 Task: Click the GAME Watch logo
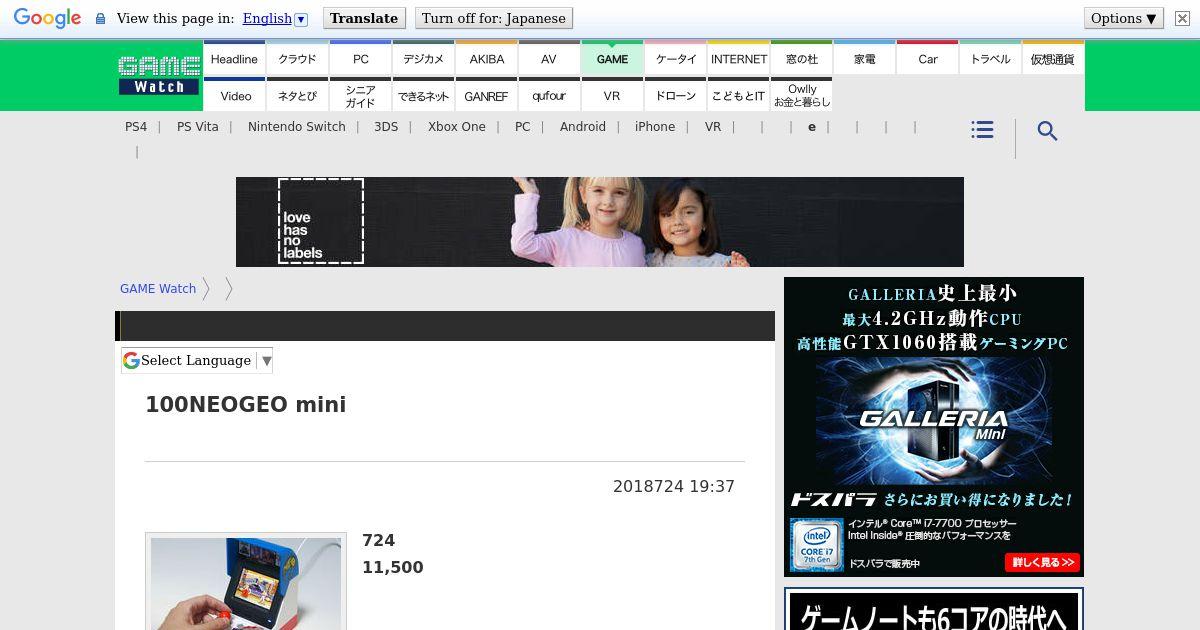pos(159,75)
